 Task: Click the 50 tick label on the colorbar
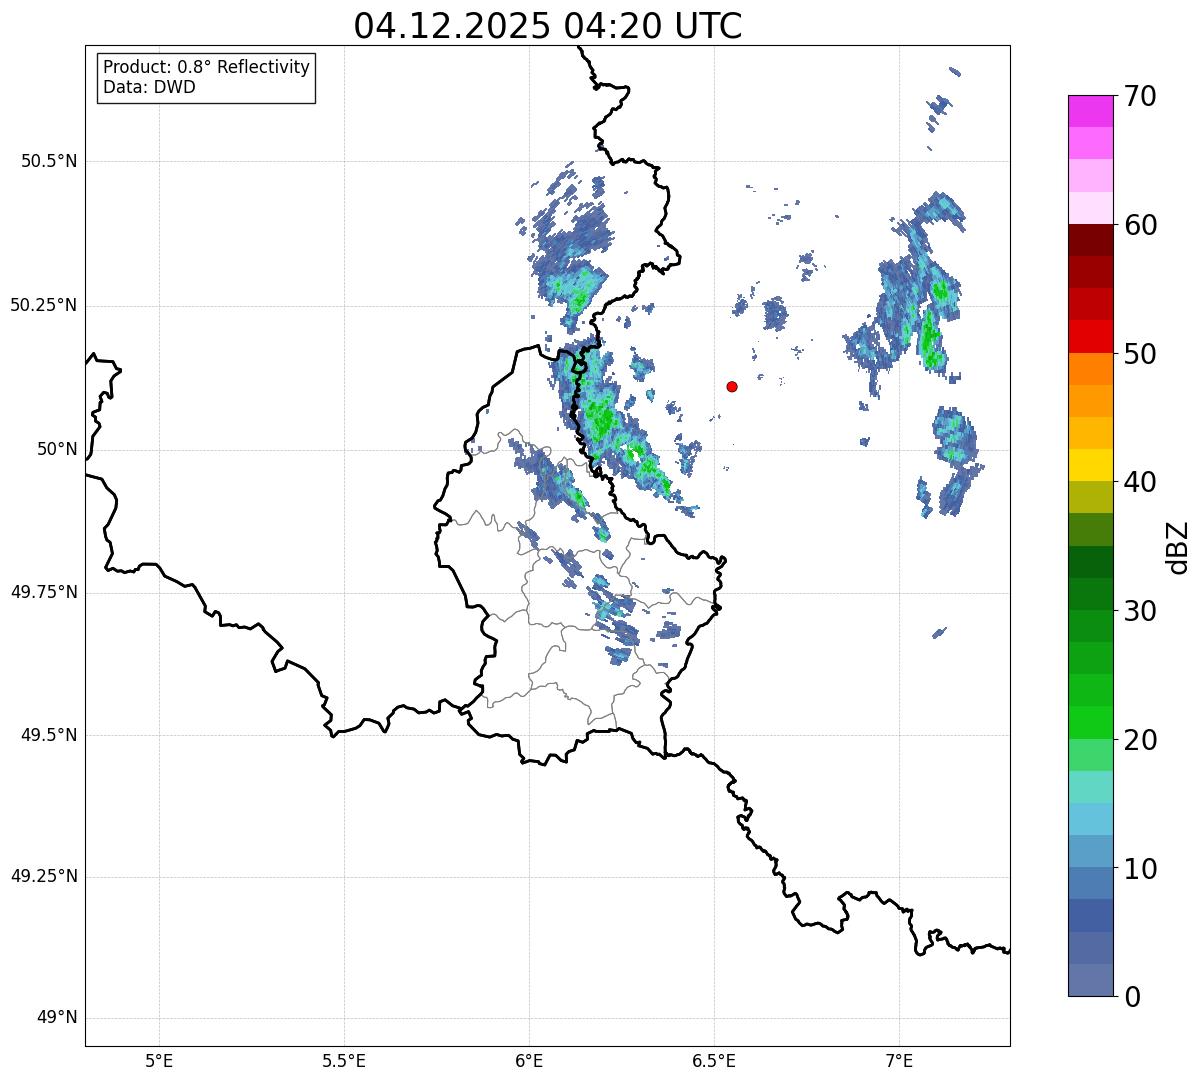[1140, 354]
